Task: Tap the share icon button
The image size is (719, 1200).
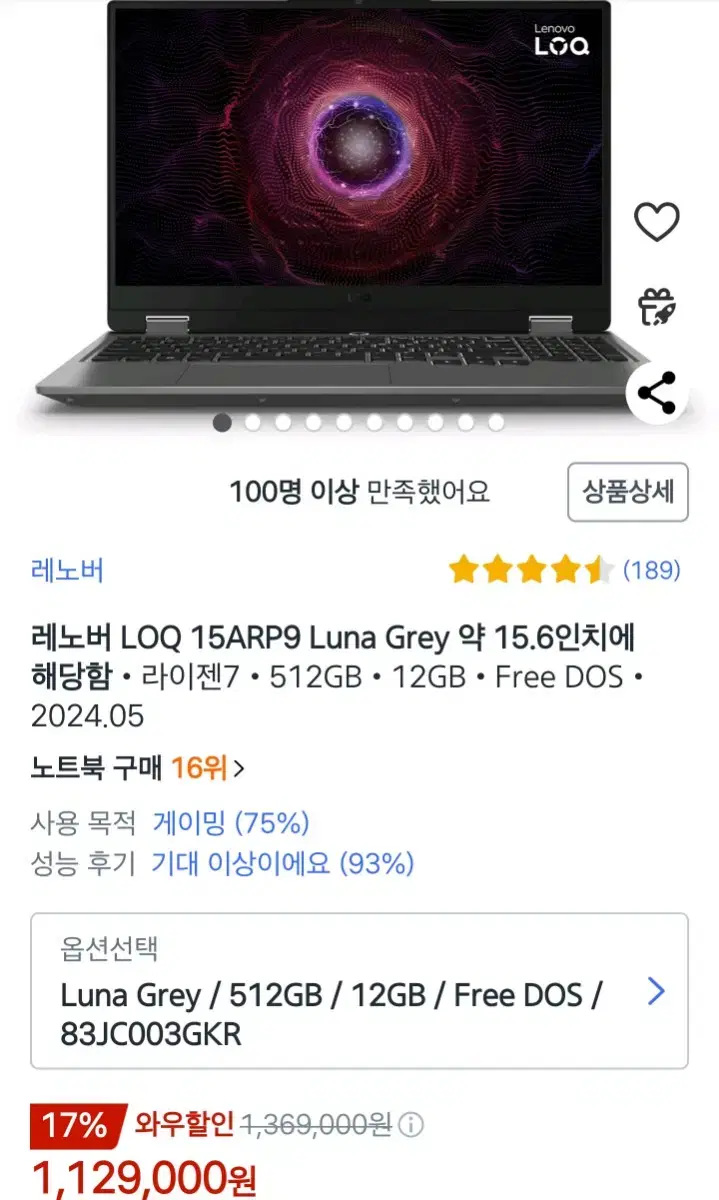Action: pos(657,393)
